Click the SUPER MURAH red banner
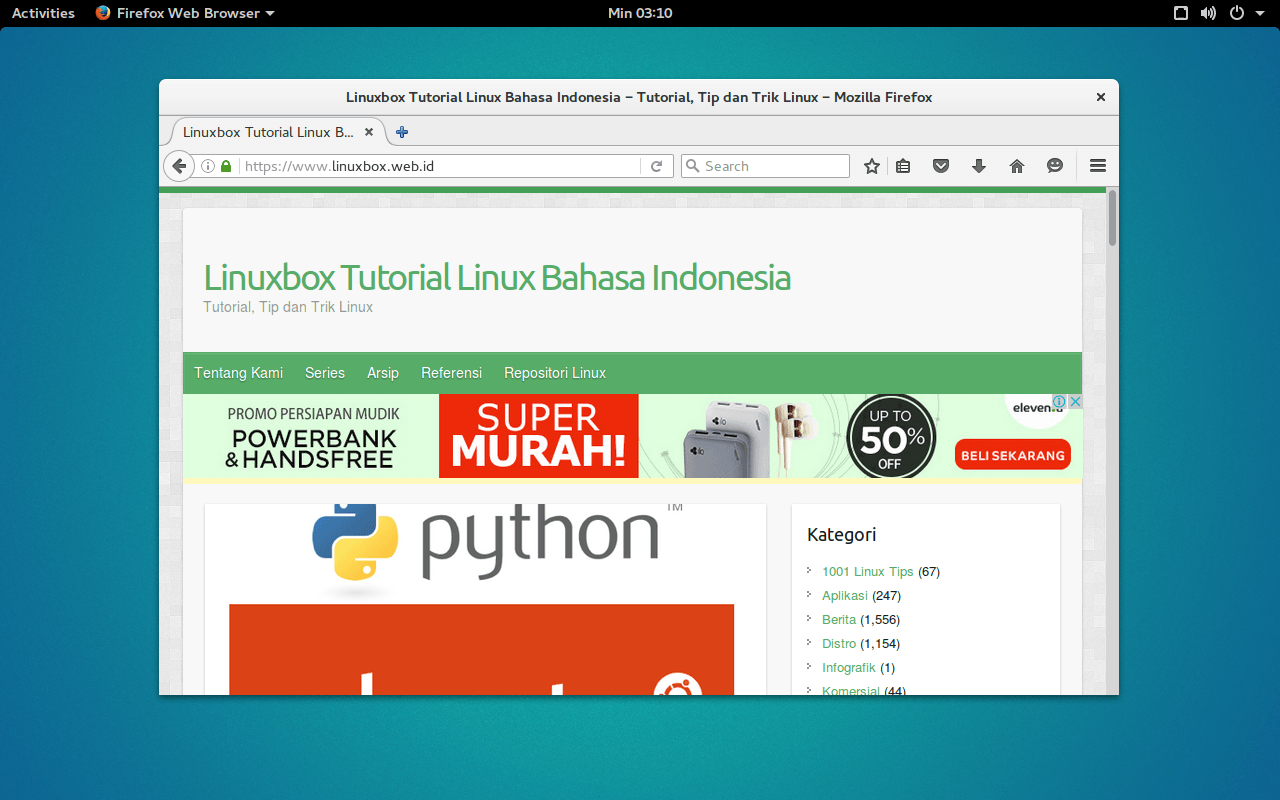This screenshot has height=800, width=1280. tap(539, 436)
